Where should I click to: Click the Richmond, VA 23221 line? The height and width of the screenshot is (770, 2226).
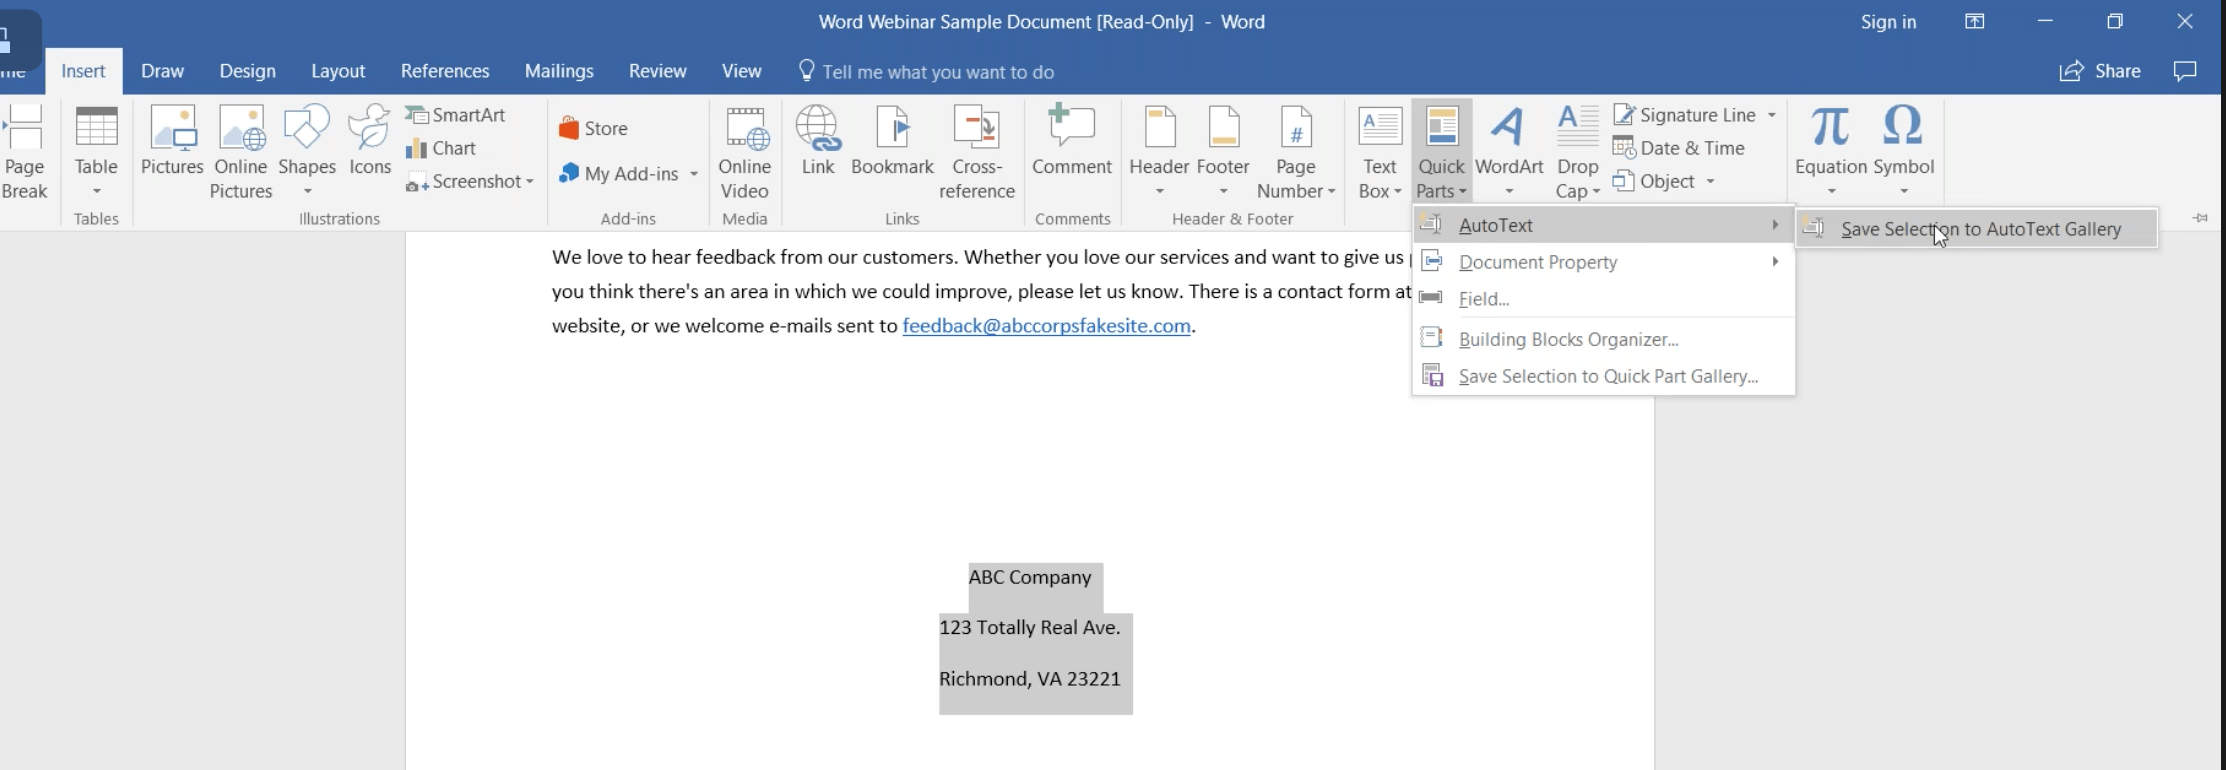[x=1030, y=679]
